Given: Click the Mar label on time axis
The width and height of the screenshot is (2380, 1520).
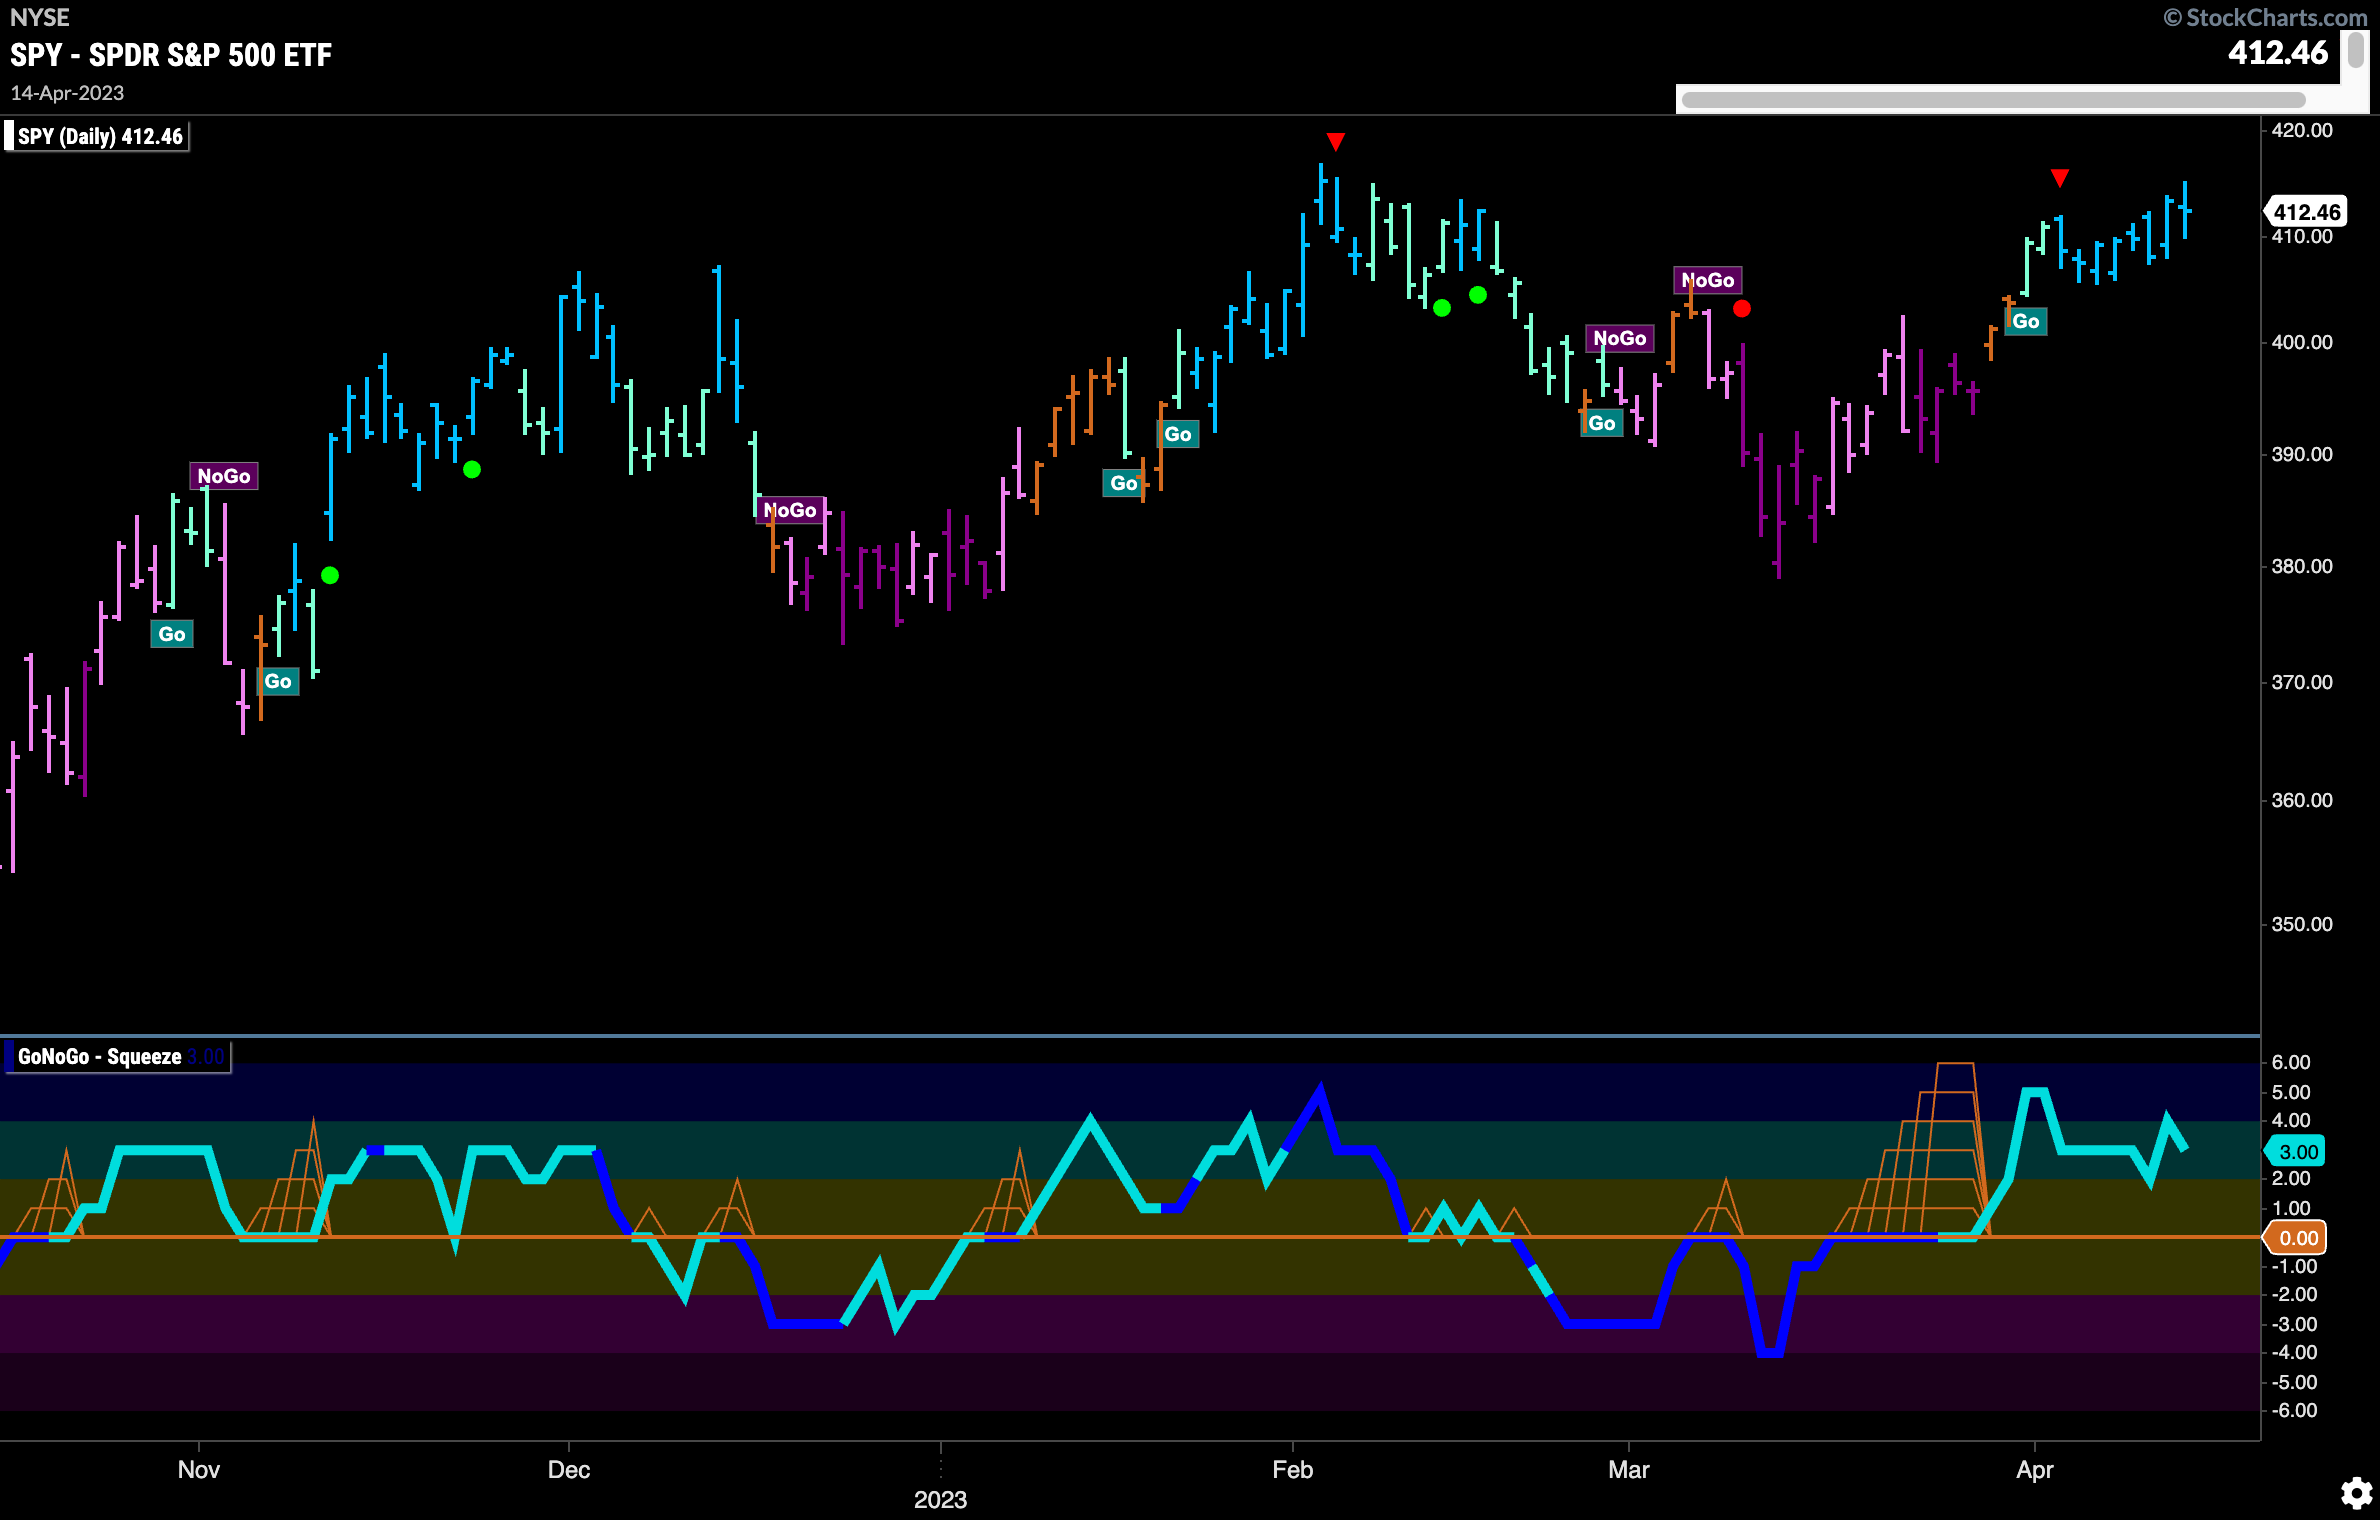Looking at the screenshot, I should pyautogui.click(x=1628, y=1470).
